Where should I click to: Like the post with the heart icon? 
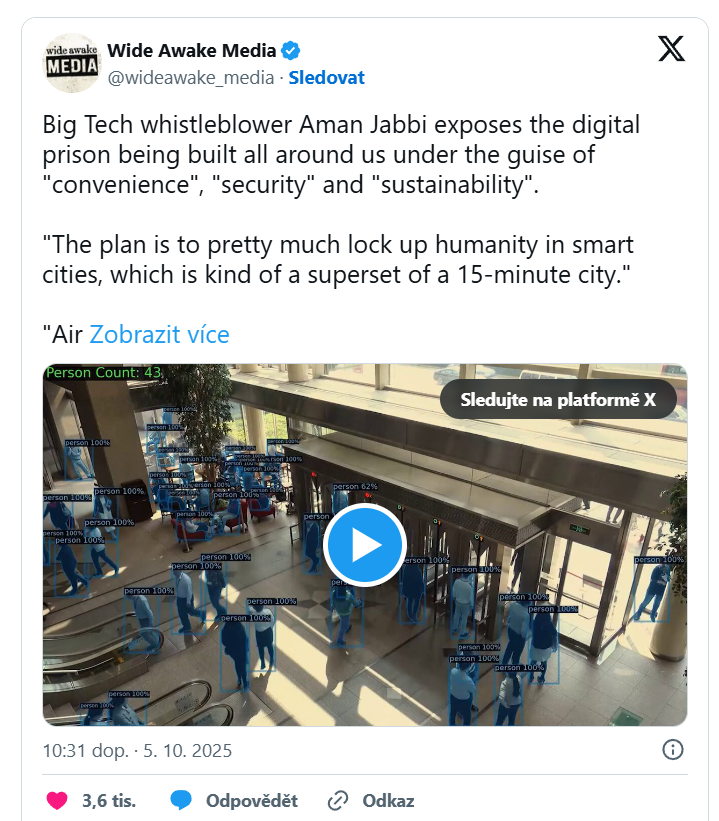(58, 800)
